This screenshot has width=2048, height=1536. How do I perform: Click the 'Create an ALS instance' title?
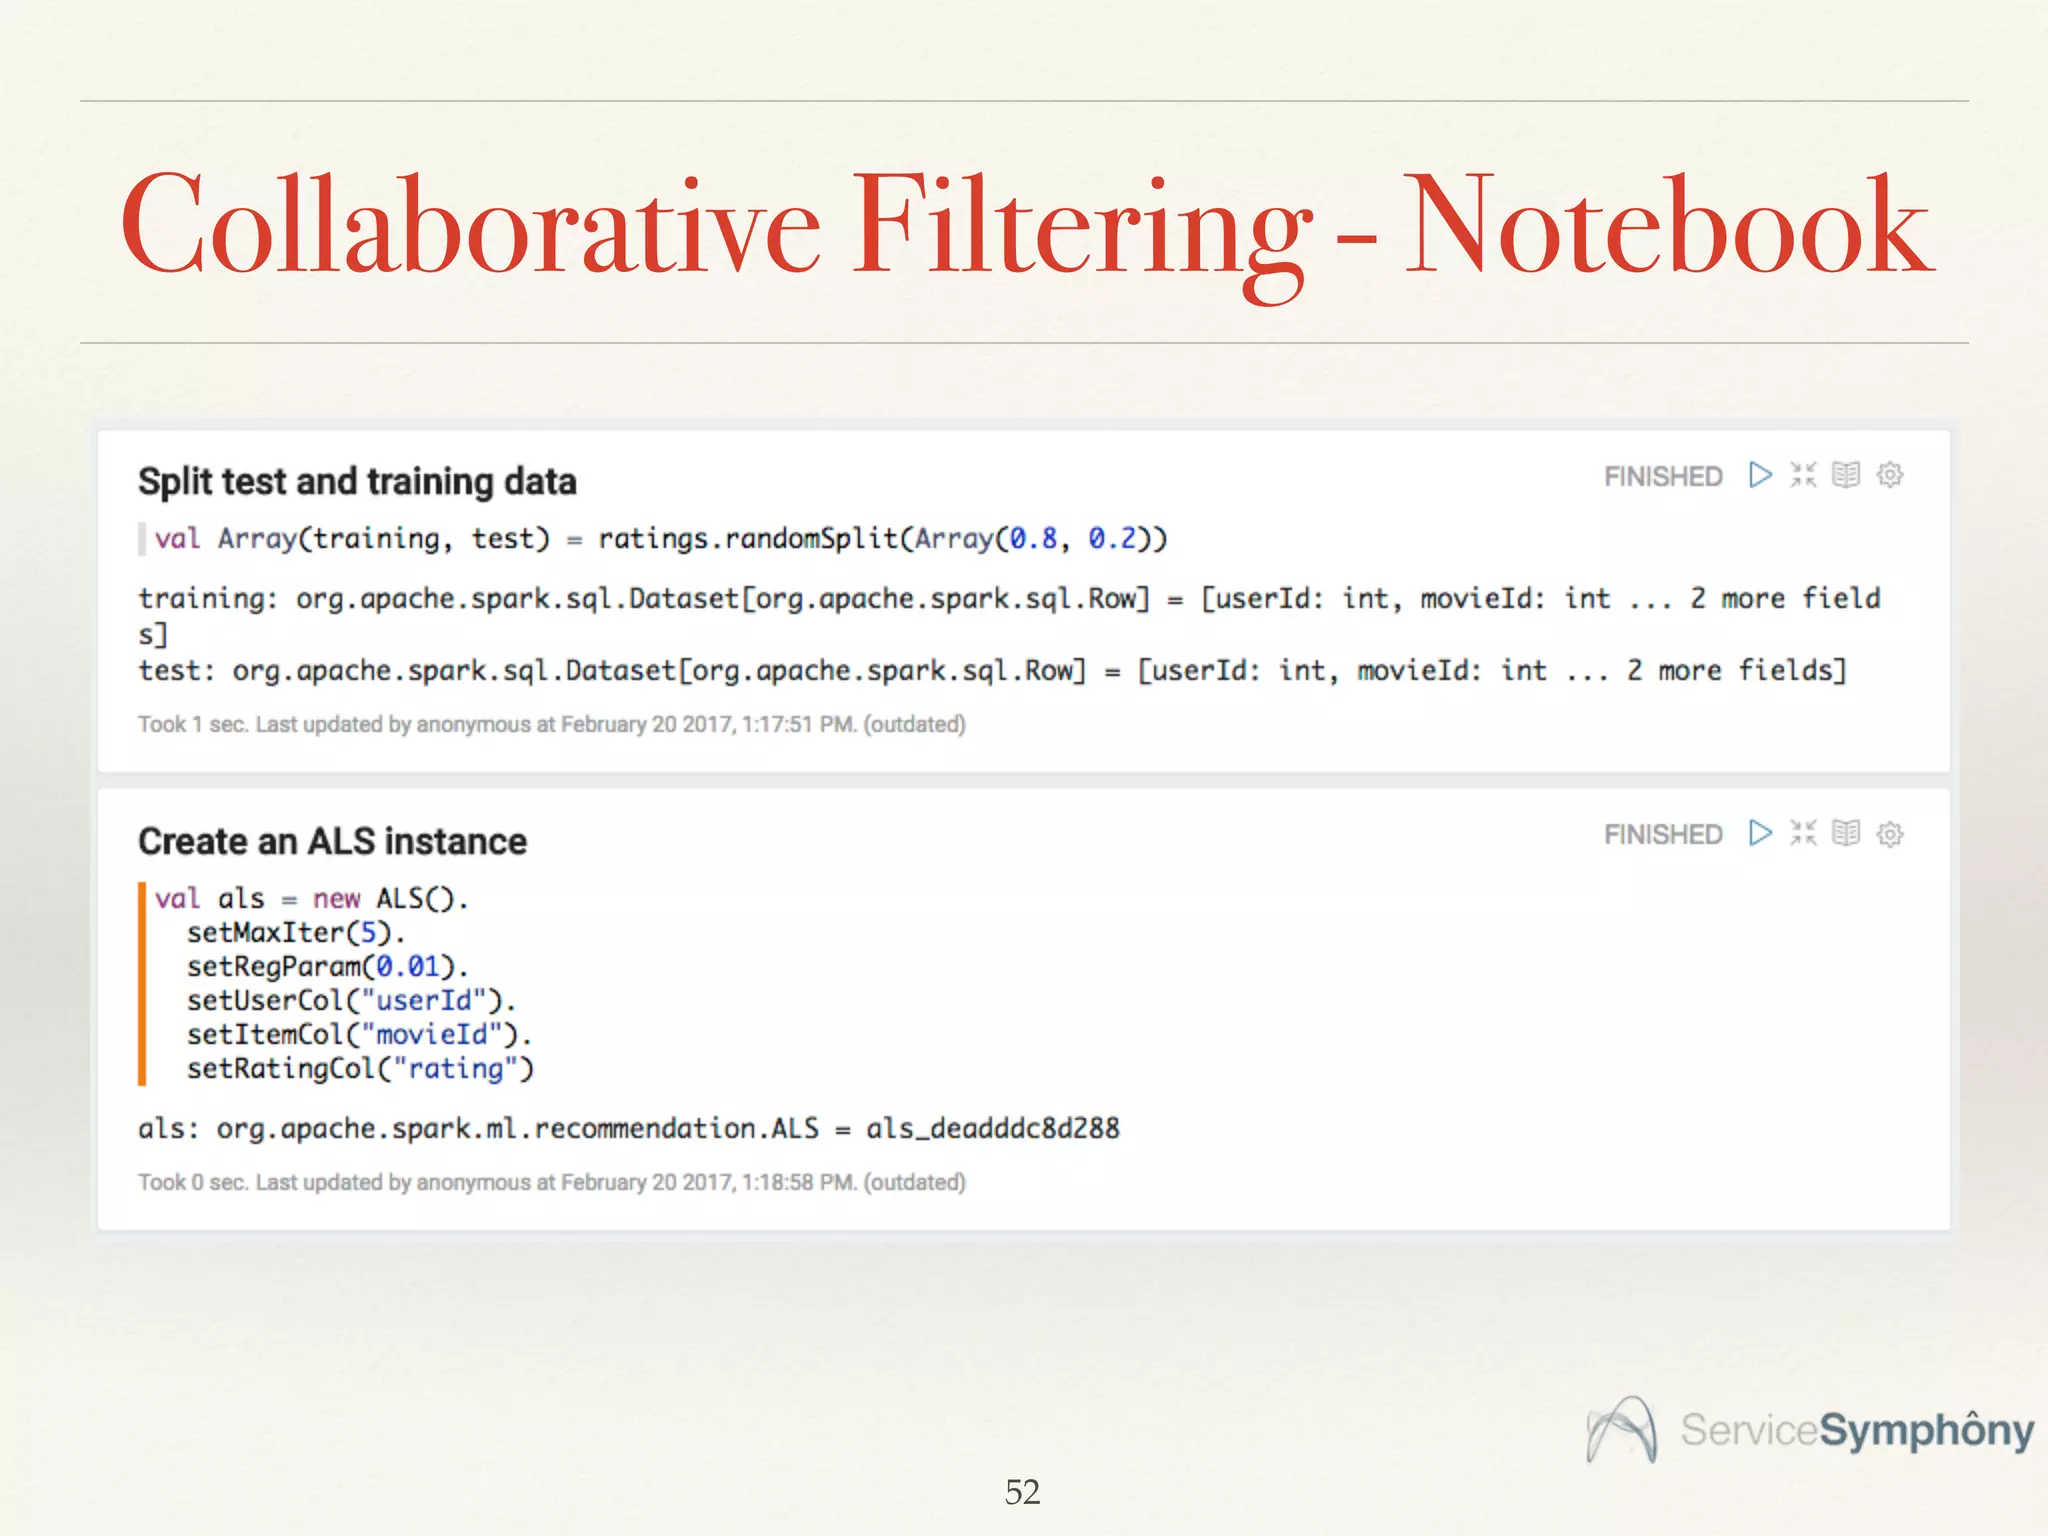tap(332, 842)
